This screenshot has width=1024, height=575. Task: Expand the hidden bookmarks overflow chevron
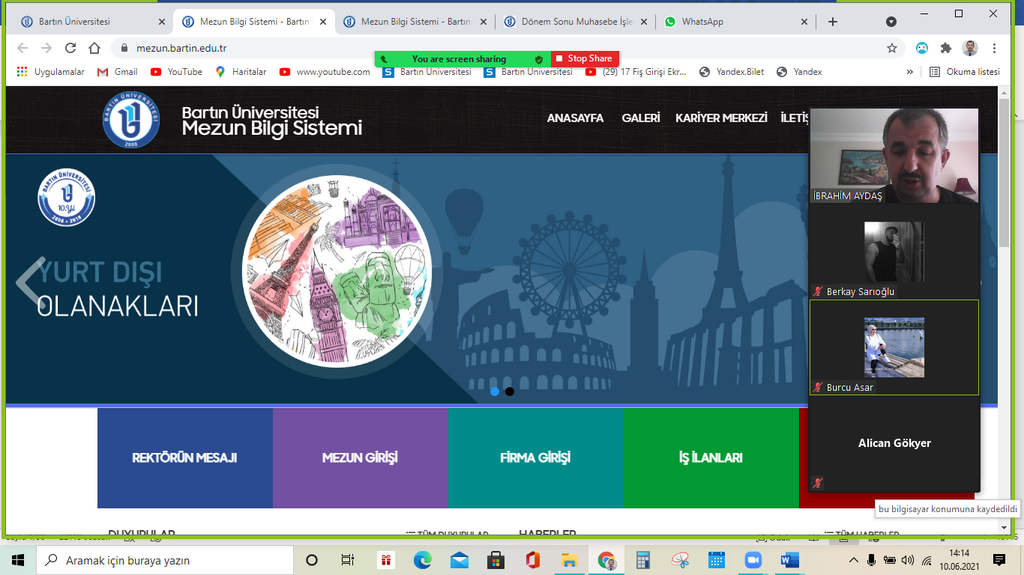pyautogui.click(x=909, y=72)
